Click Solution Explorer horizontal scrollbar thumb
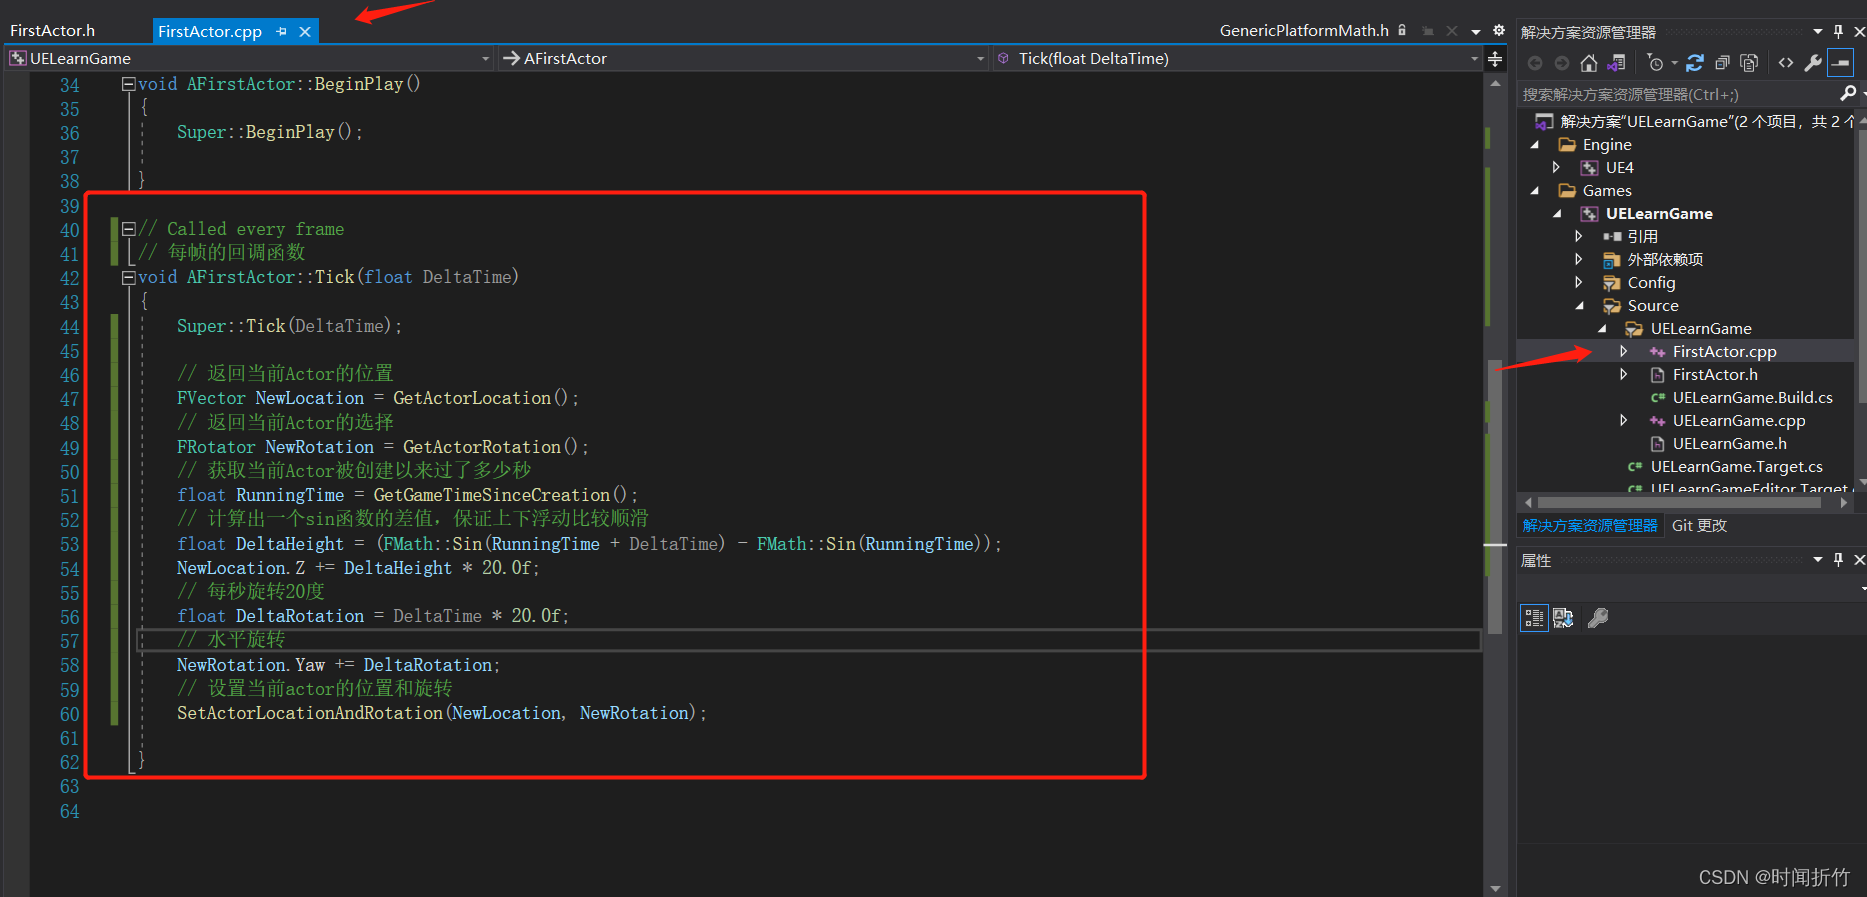 [x=1678, y=503]
